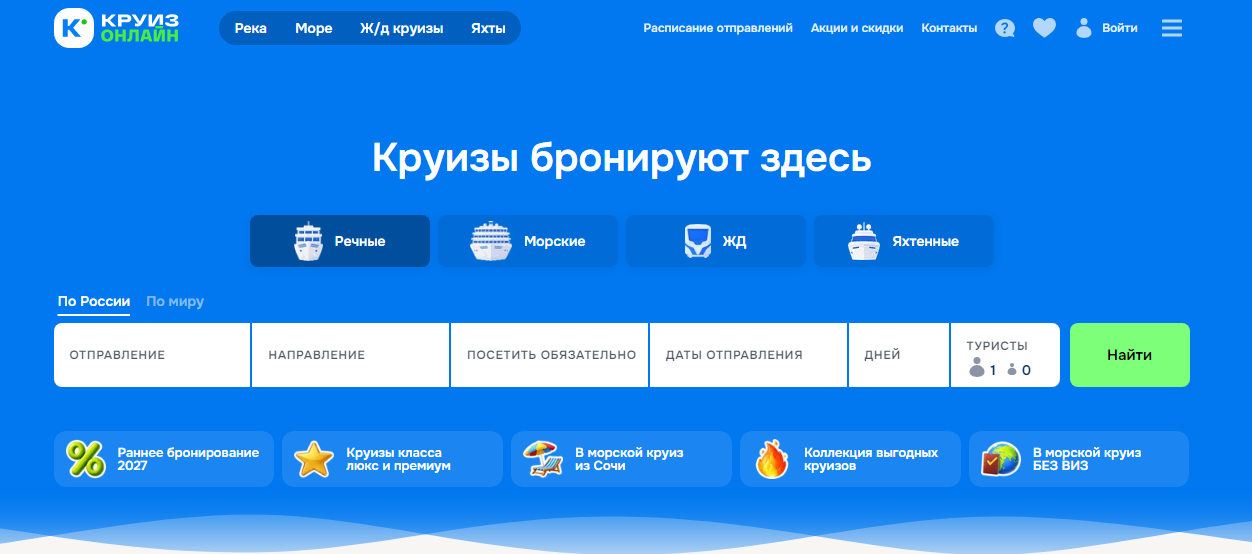
Task: Open the Посетить обязательно field
Action: [550, 355]
